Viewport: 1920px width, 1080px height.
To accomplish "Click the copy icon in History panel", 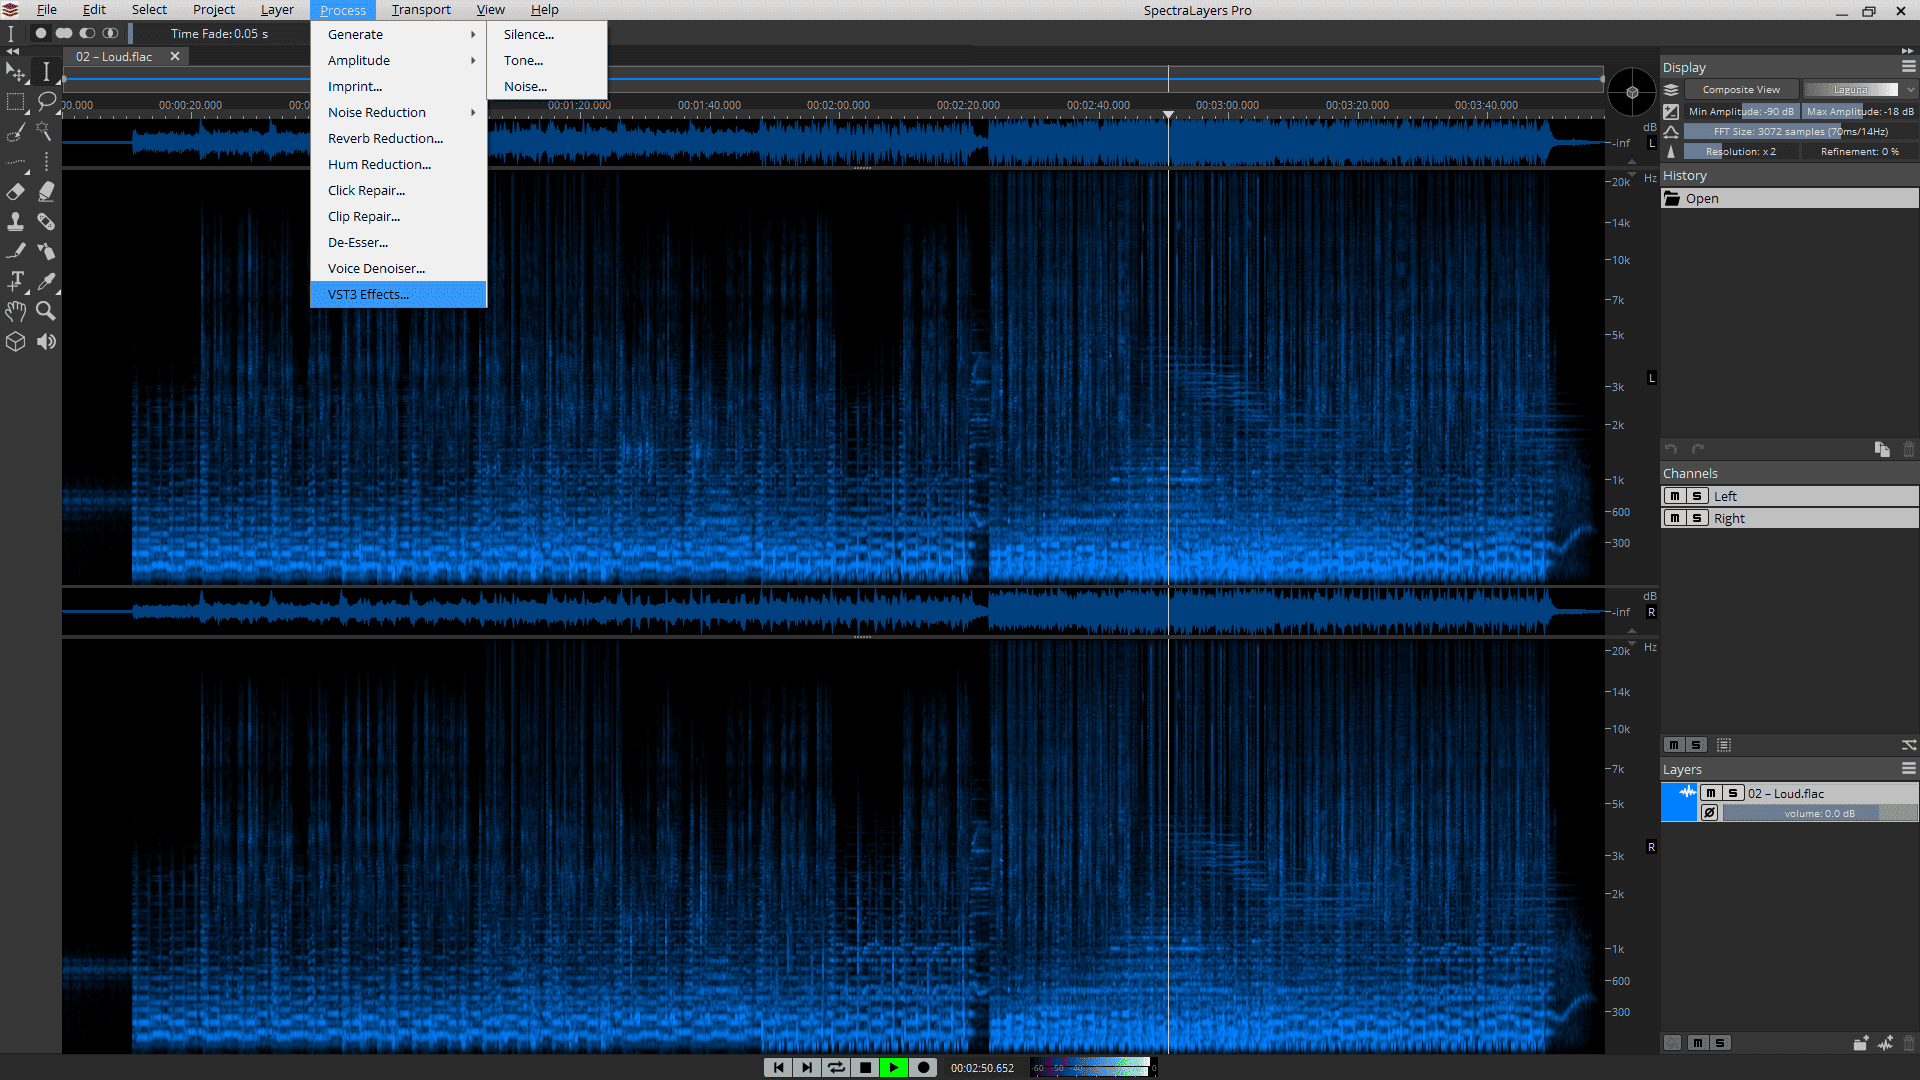I will tap(1882, 449).
